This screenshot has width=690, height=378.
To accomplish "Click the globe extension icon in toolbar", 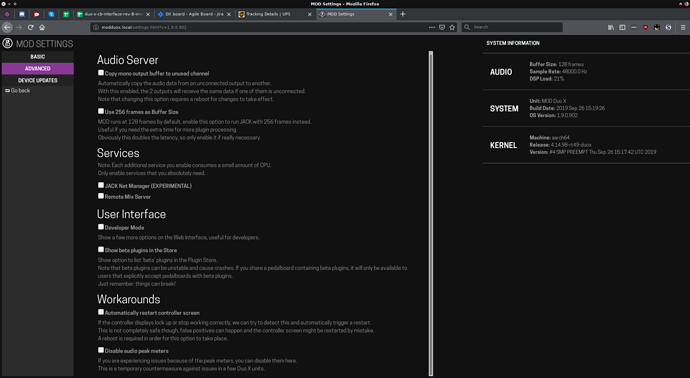I will (668, 27).
